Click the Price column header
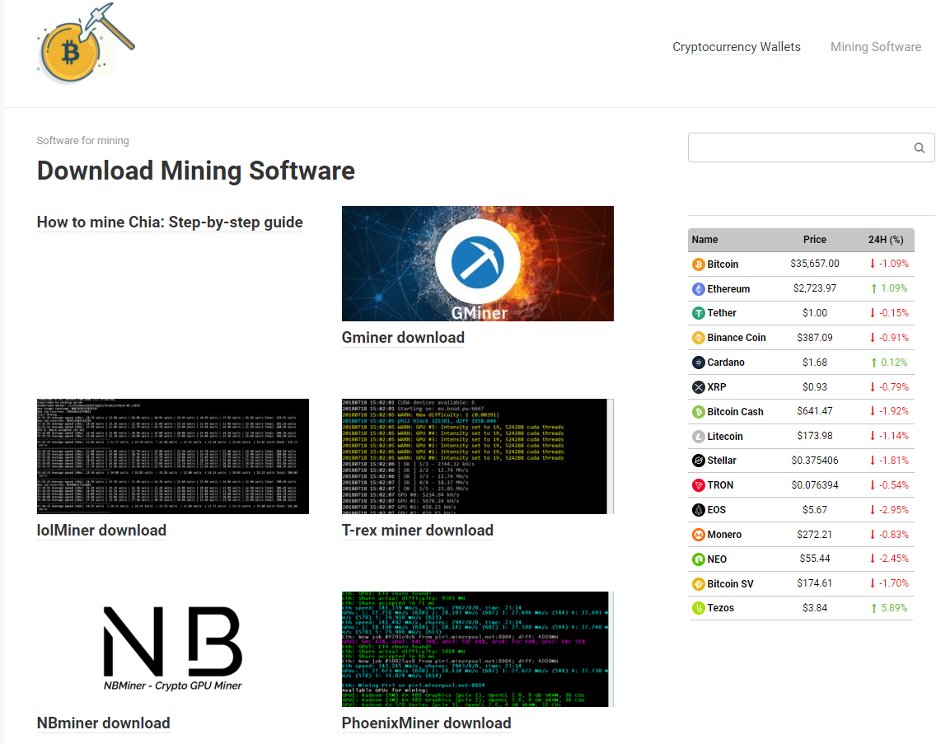This screenshot has height=744, width=936. 814,239
